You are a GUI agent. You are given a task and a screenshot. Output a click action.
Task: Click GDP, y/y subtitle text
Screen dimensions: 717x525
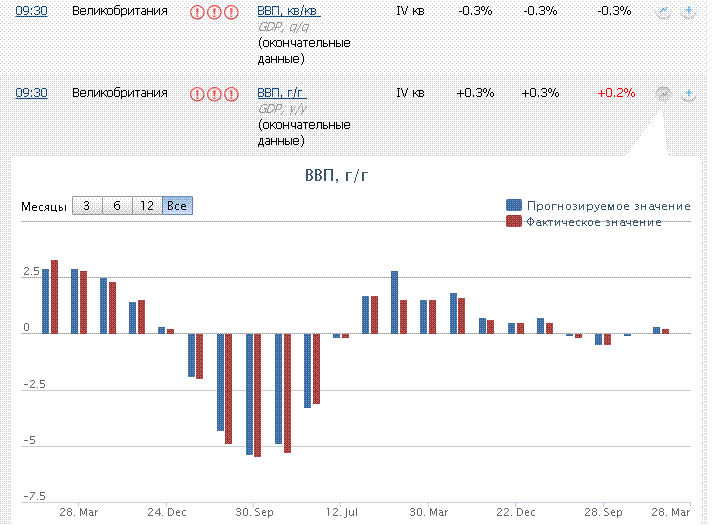click(283, 110)
